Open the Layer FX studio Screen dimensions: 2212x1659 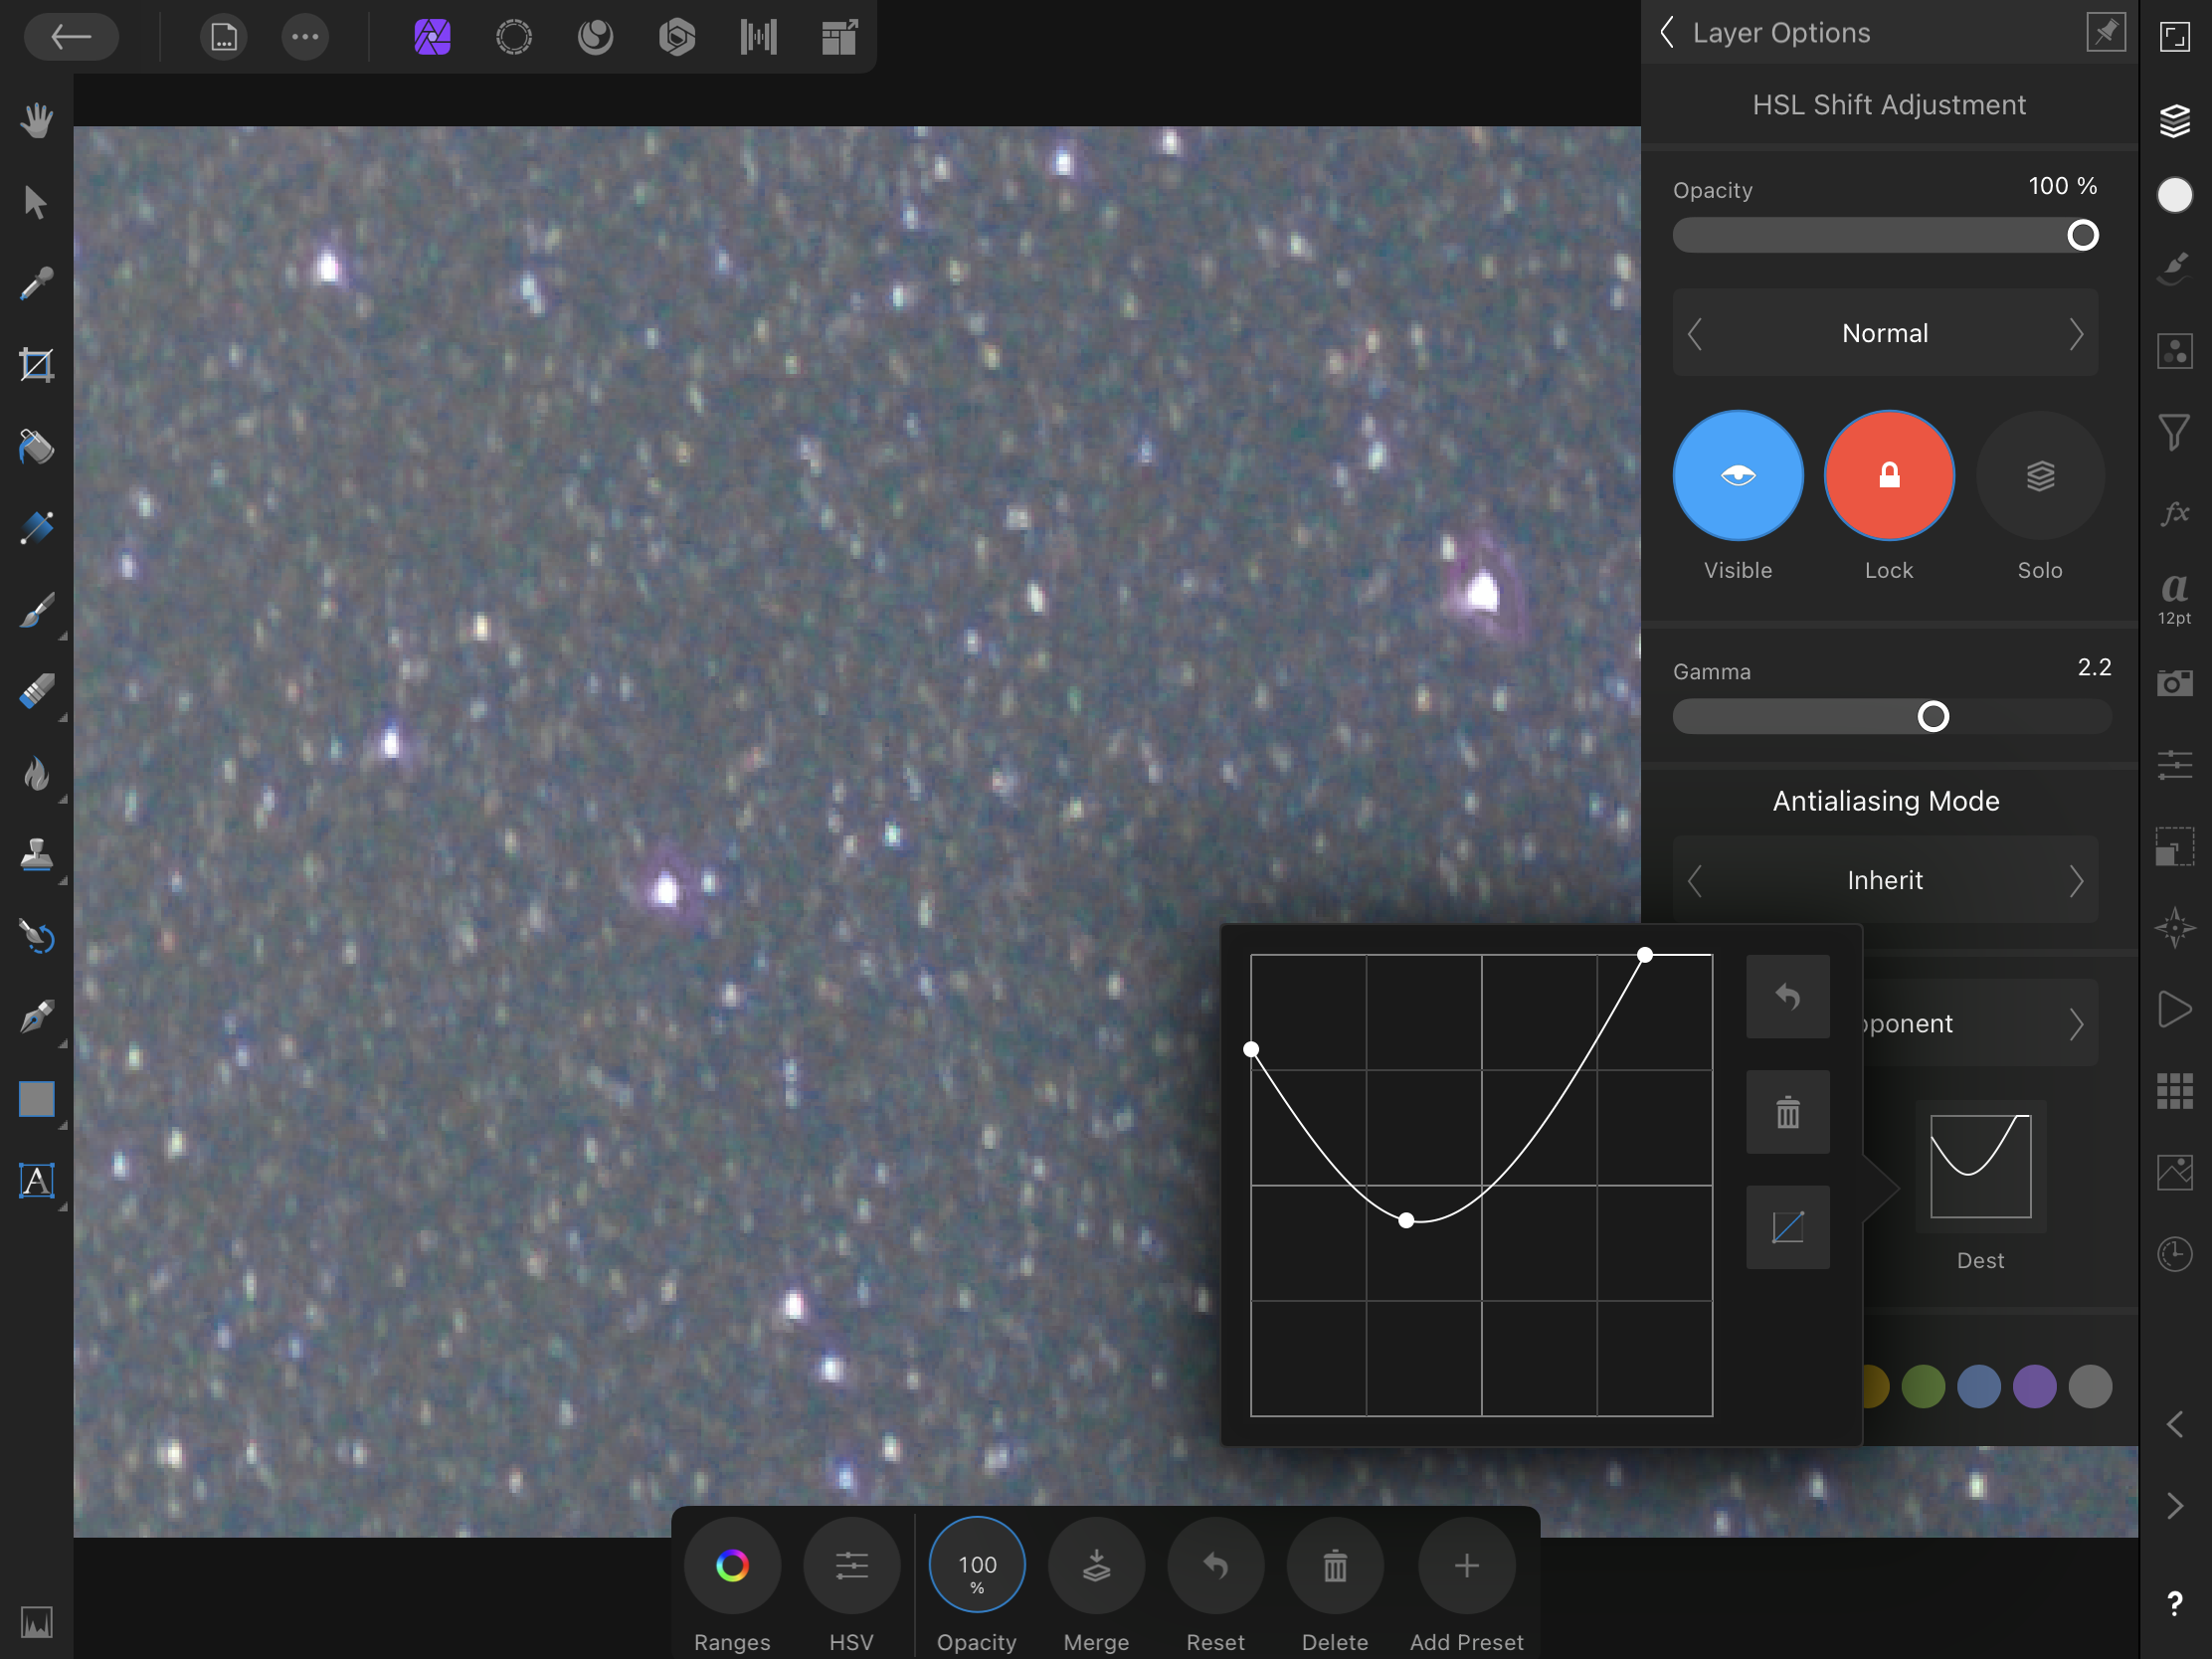pos(2174,514)
